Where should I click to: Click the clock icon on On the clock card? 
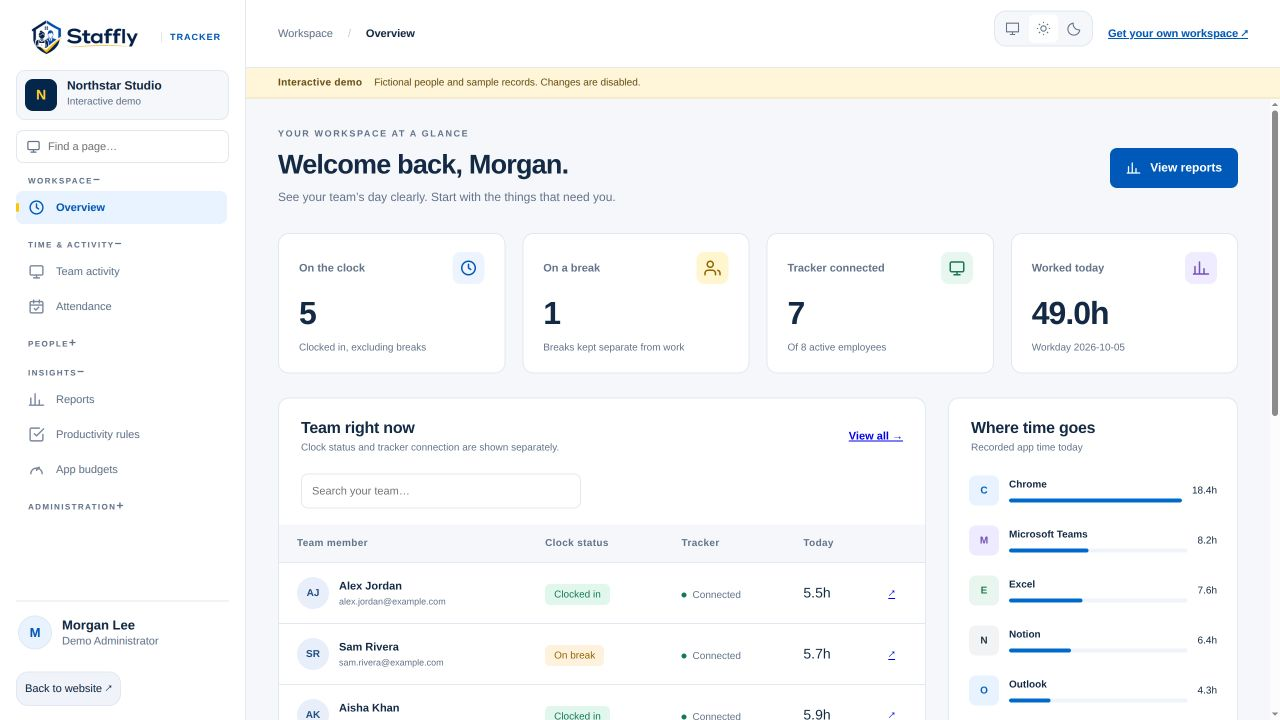tap(468, 268)
